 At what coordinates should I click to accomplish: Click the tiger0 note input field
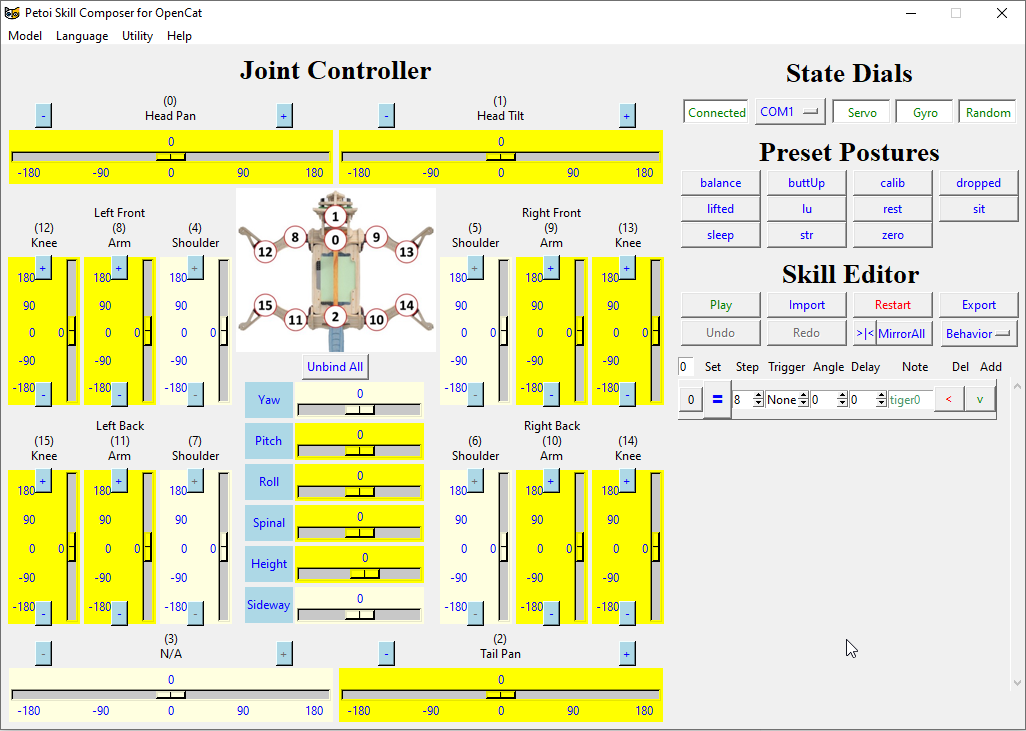click(910, 399)
